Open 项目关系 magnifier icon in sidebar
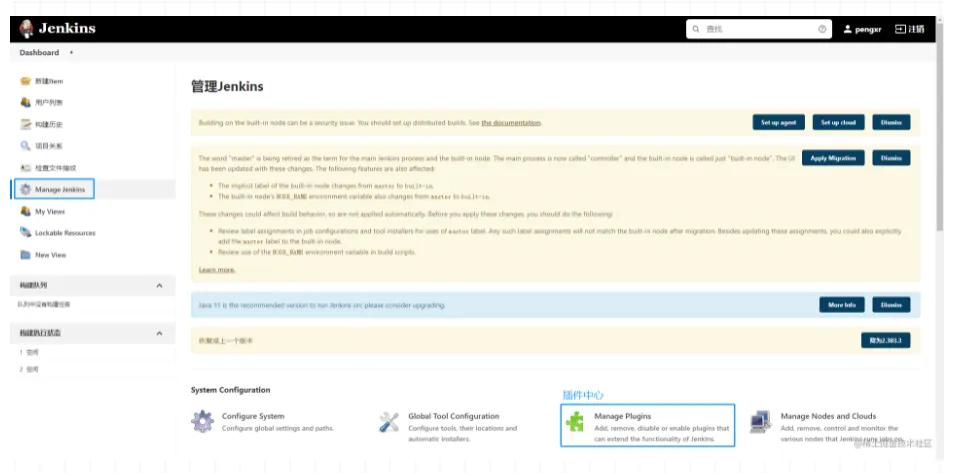This screenshot has width=954, height=473. (25, 146)
